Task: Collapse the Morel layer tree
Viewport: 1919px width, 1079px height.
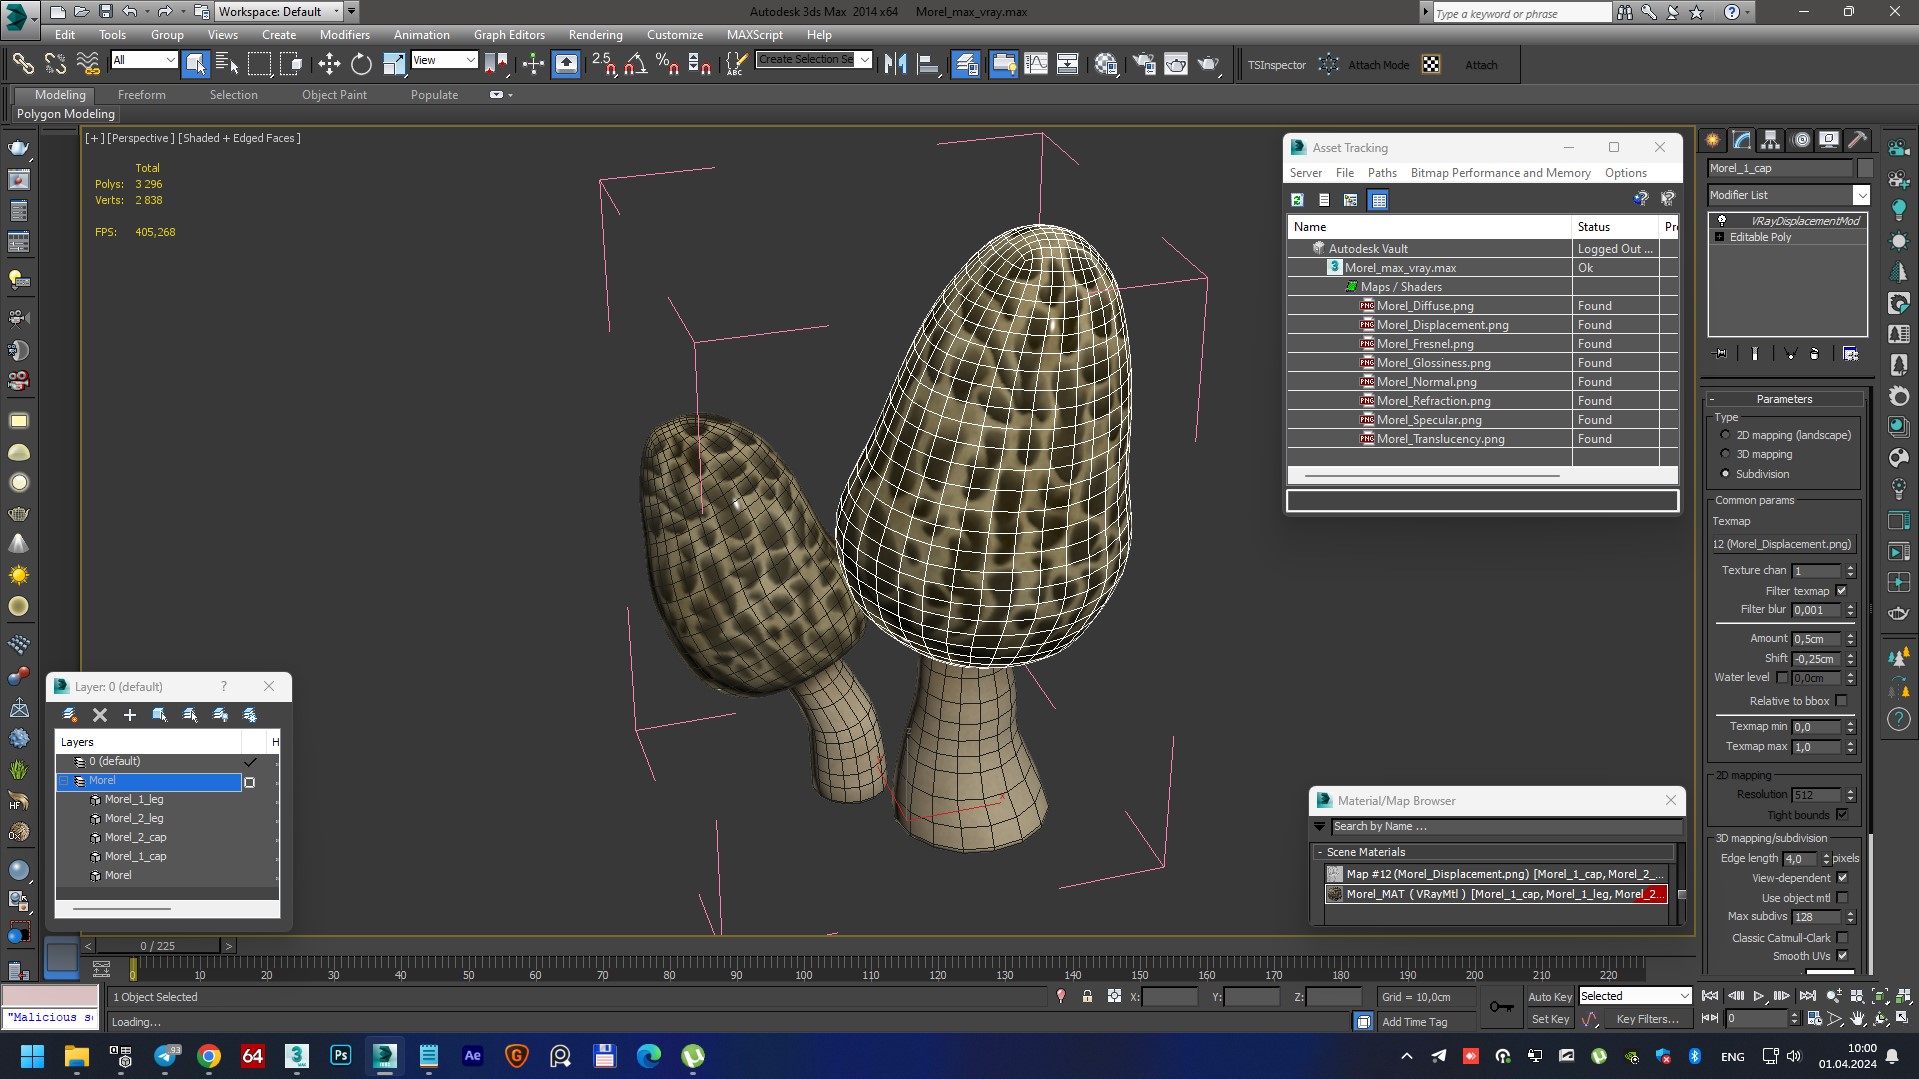Action: (x=65, y=781)
